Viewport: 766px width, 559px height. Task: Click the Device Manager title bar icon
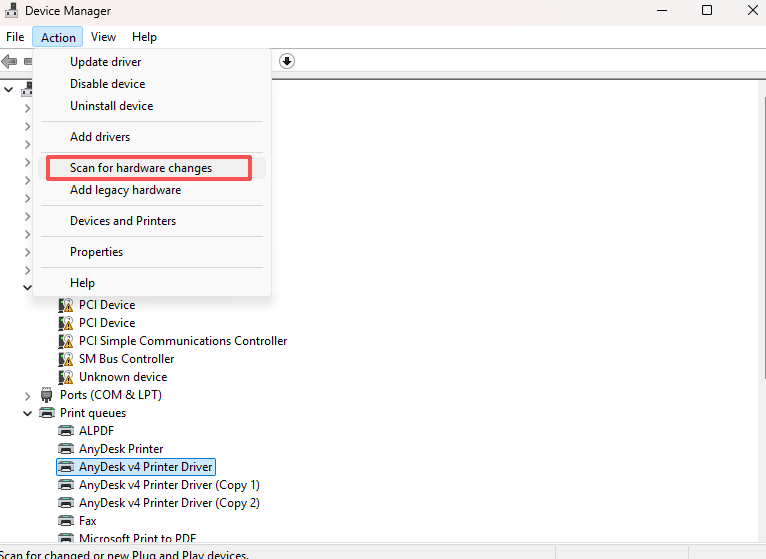tap(11, 10)
